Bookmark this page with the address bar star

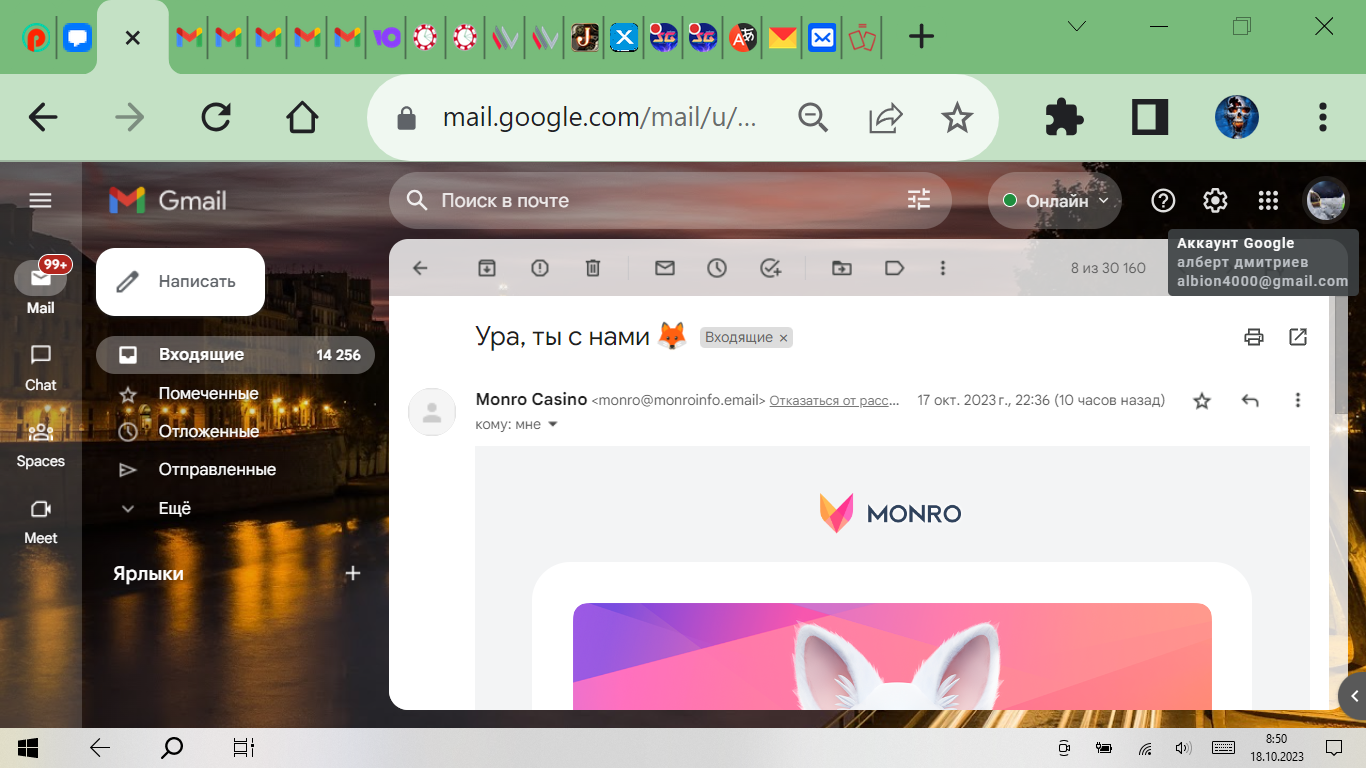tap(957, 118)
